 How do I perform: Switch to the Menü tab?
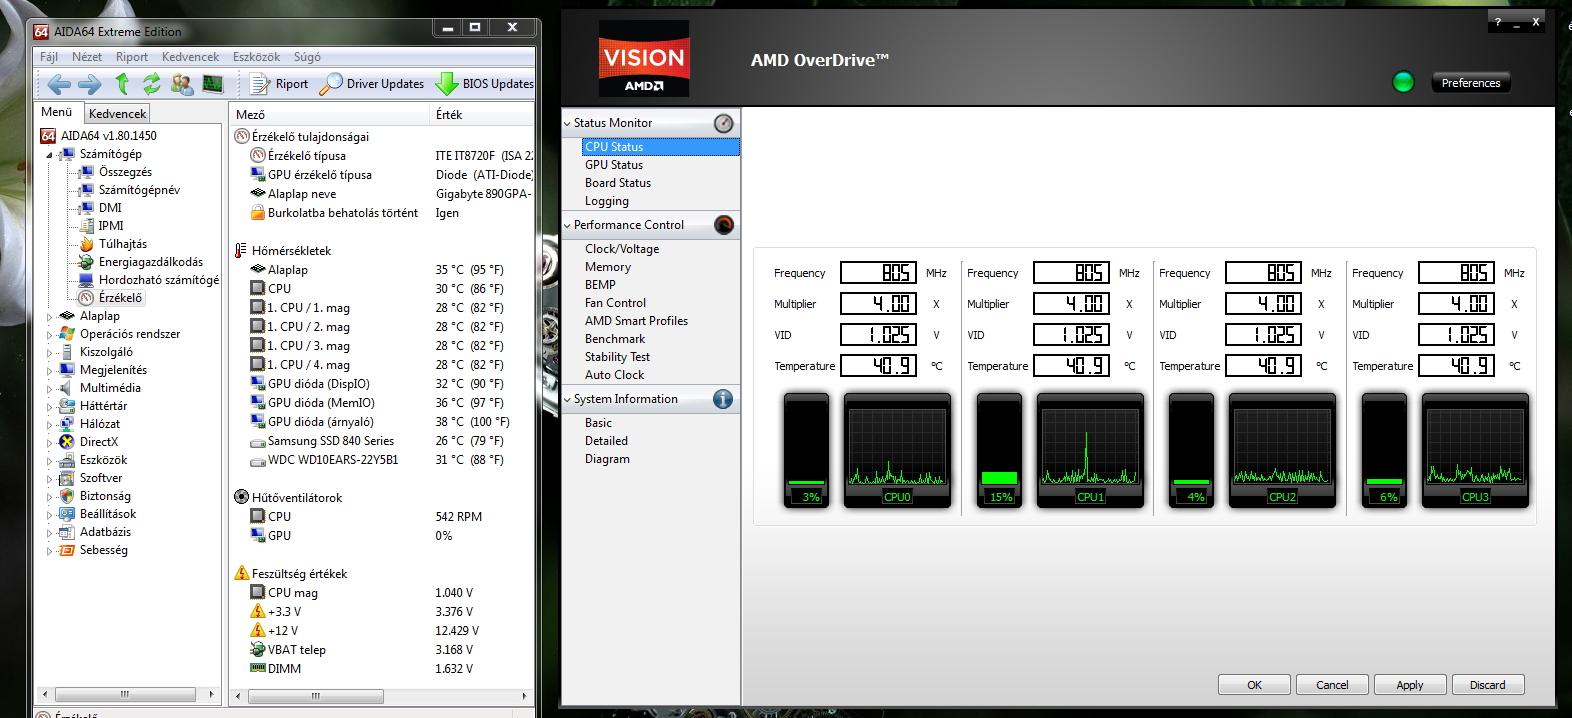(56, 112)
